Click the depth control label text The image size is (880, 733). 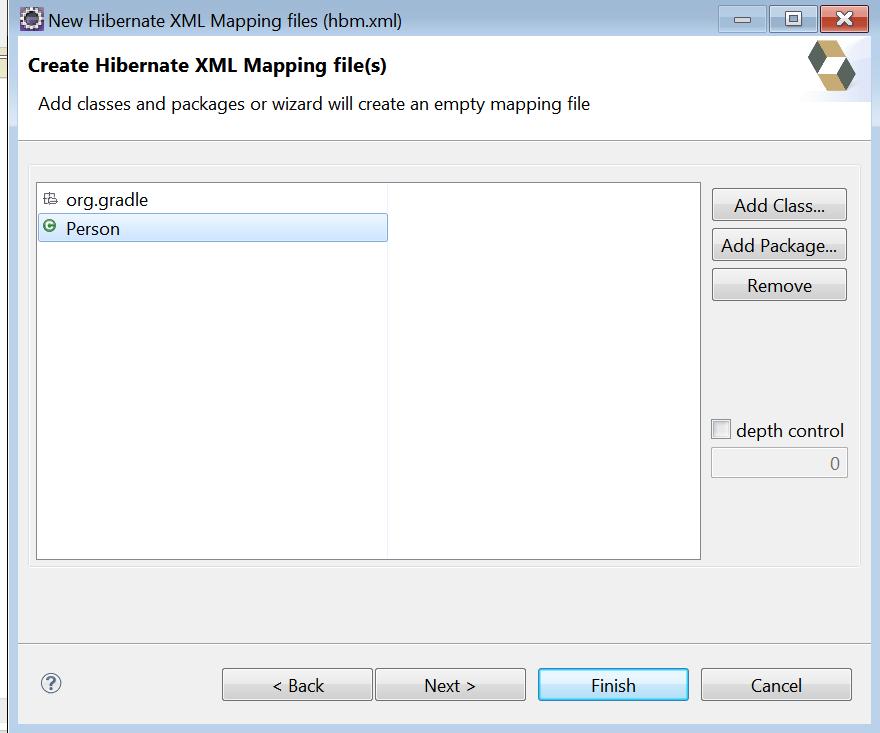[x=788, y=430]
